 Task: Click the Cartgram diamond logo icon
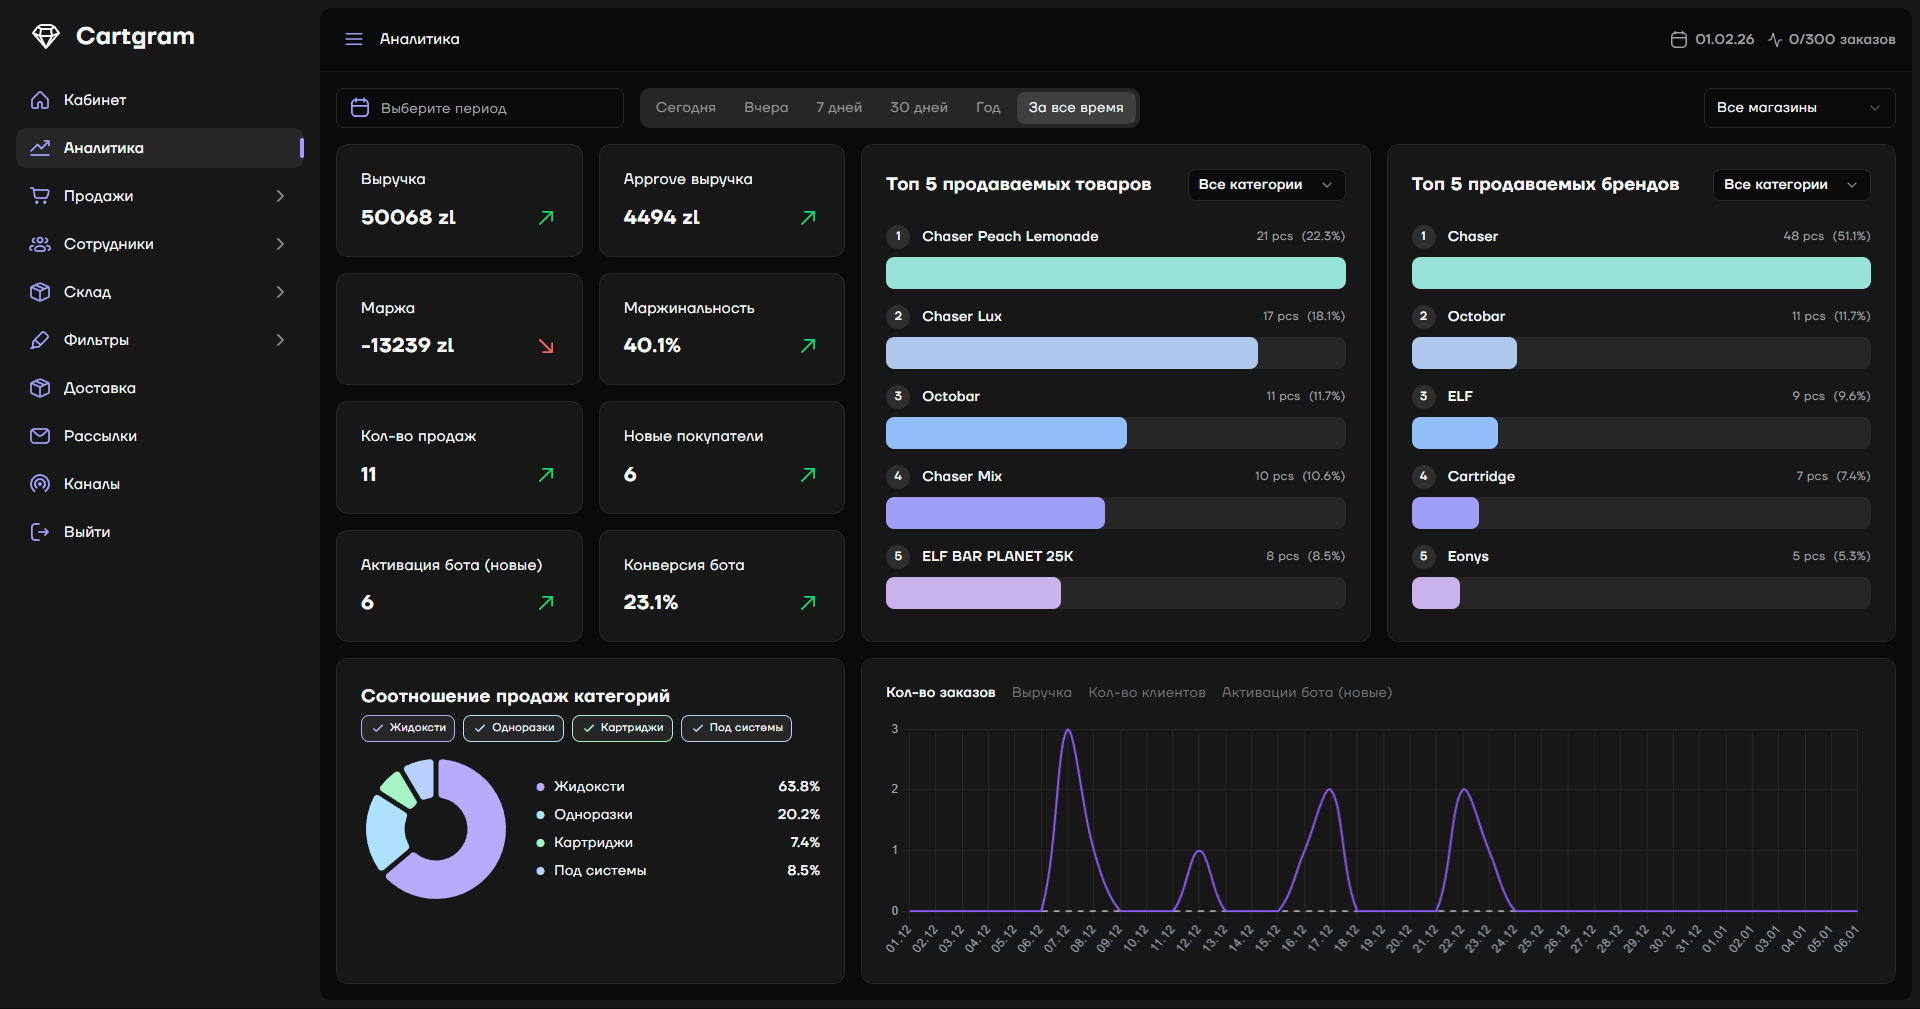point(46,36)
